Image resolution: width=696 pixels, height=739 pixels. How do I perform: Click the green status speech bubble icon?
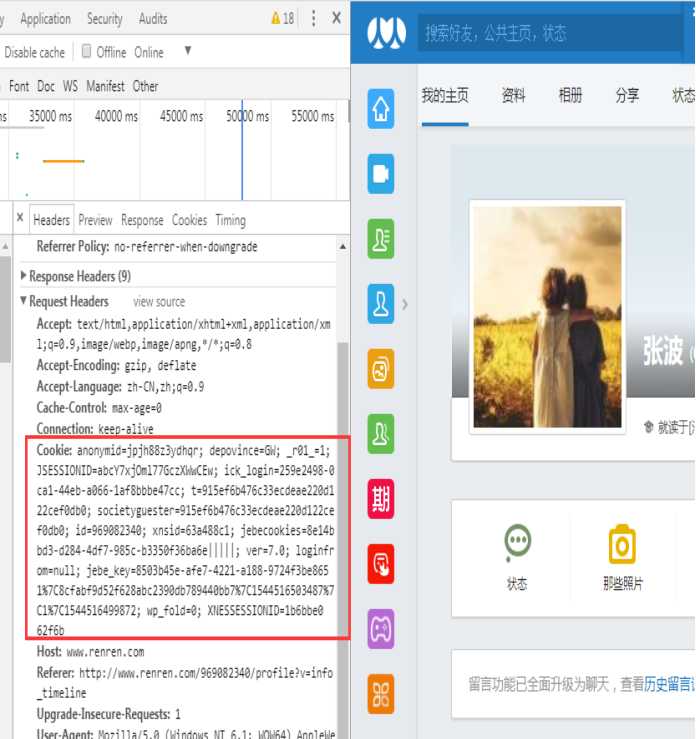tap(517, 543)
